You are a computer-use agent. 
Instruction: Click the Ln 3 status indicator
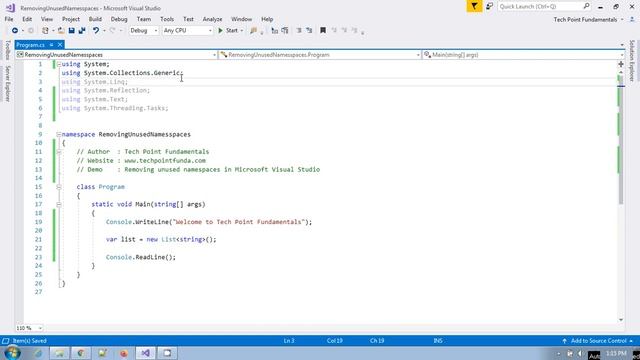coord(289,340)
